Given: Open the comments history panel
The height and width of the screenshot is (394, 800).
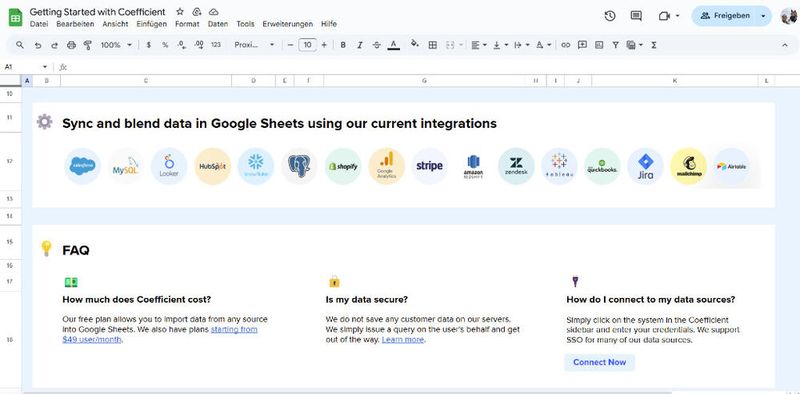Looking at the screenshot, I should pyautogui.click(x=636, y=16).
